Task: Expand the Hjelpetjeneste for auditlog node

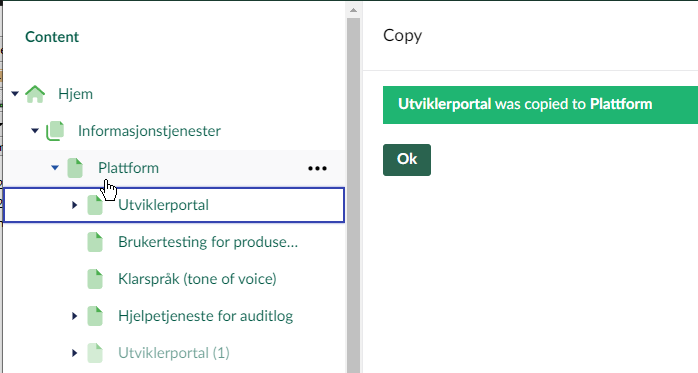Action: click(x=75, y=316)
